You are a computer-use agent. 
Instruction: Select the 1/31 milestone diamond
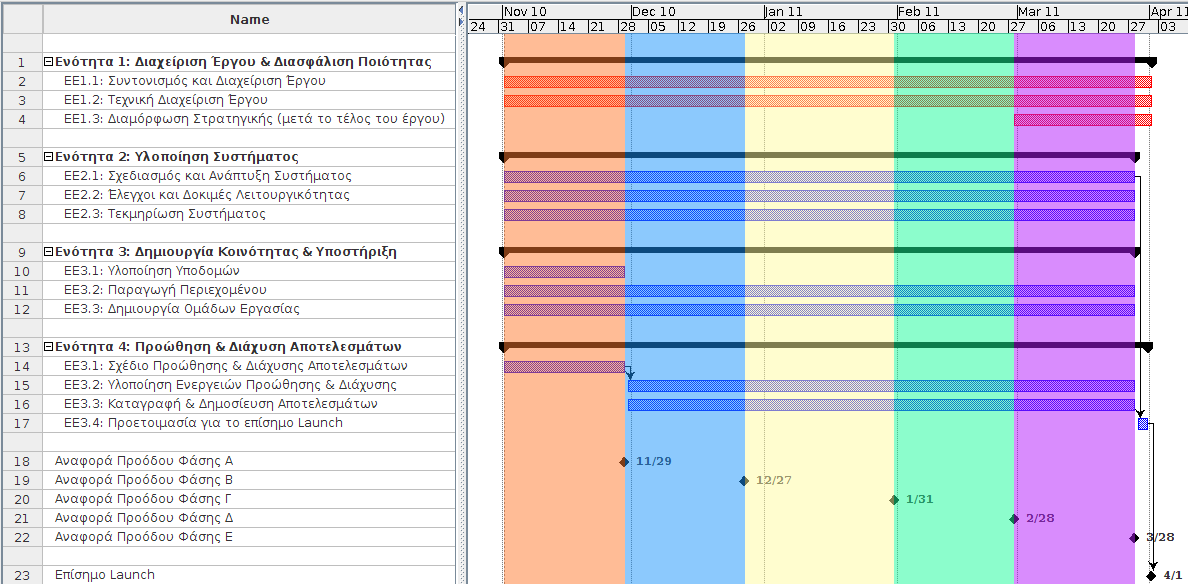(x=894, y=499)
